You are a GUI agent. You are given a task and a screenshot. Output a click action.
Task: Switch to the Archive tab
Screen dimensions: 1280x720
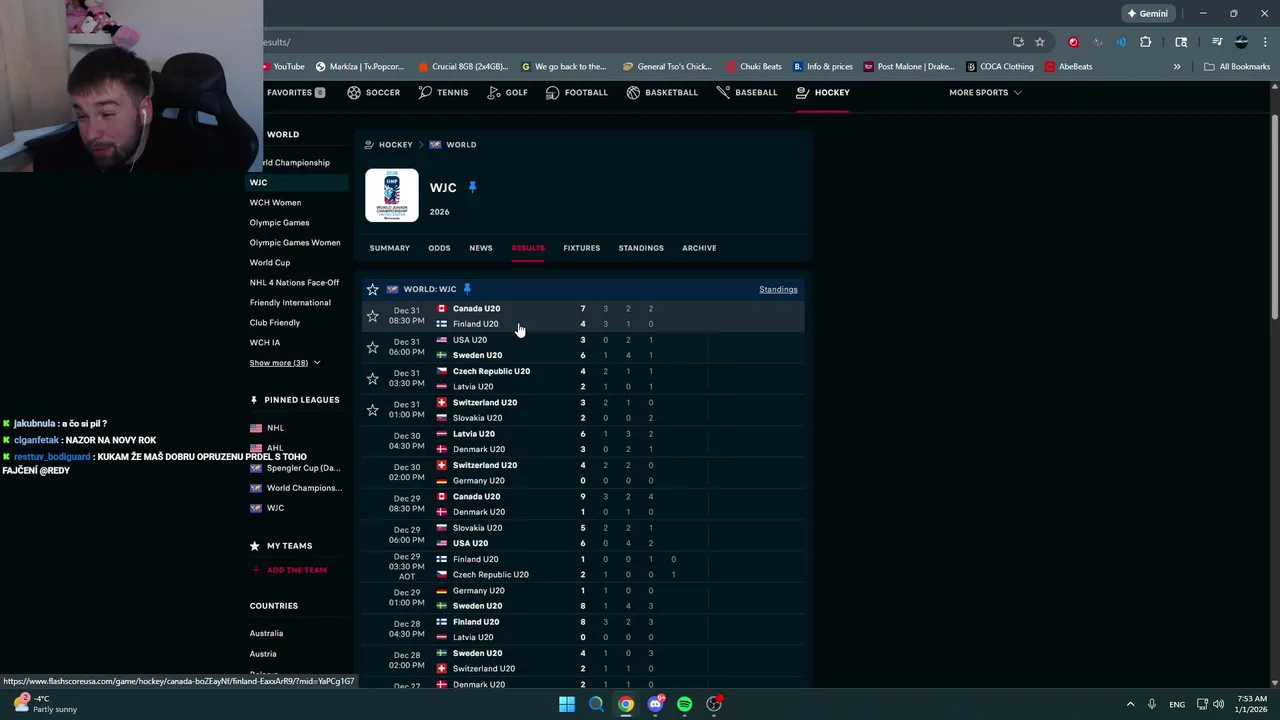coord(699,248)
